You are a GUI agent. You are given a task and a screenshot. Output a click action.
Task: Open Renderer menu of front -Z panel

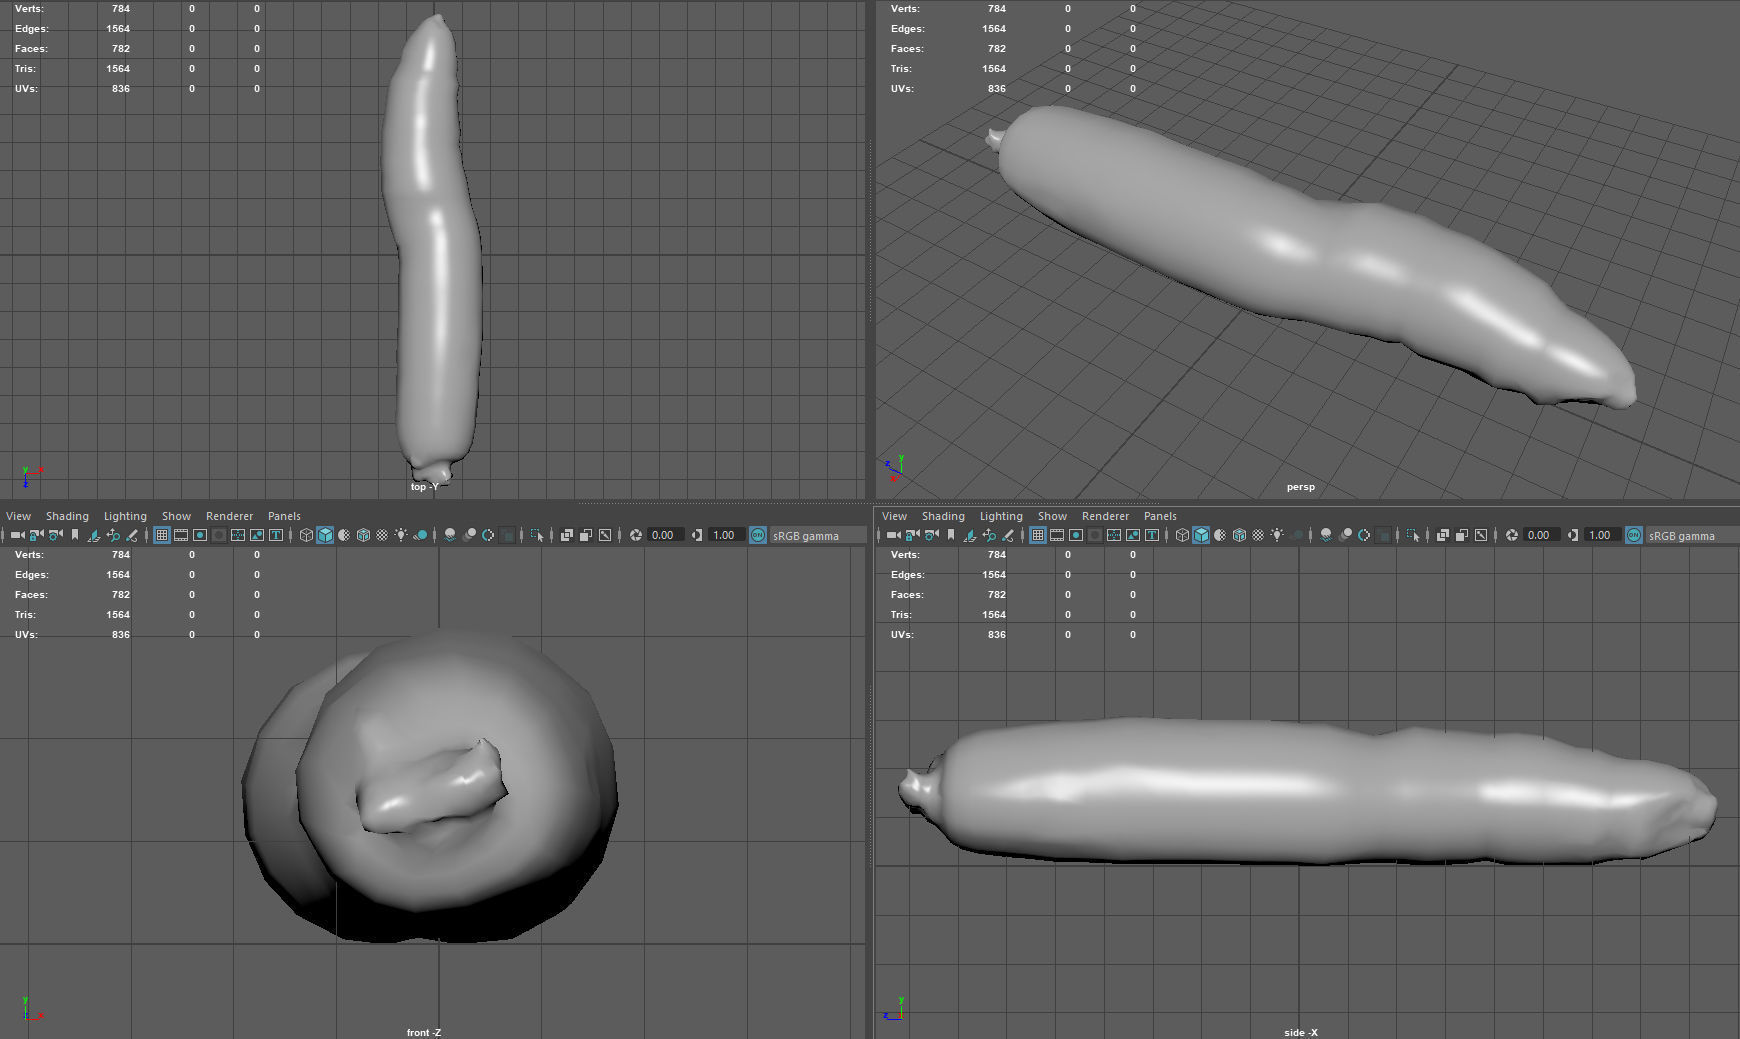(x=229, y=516)
